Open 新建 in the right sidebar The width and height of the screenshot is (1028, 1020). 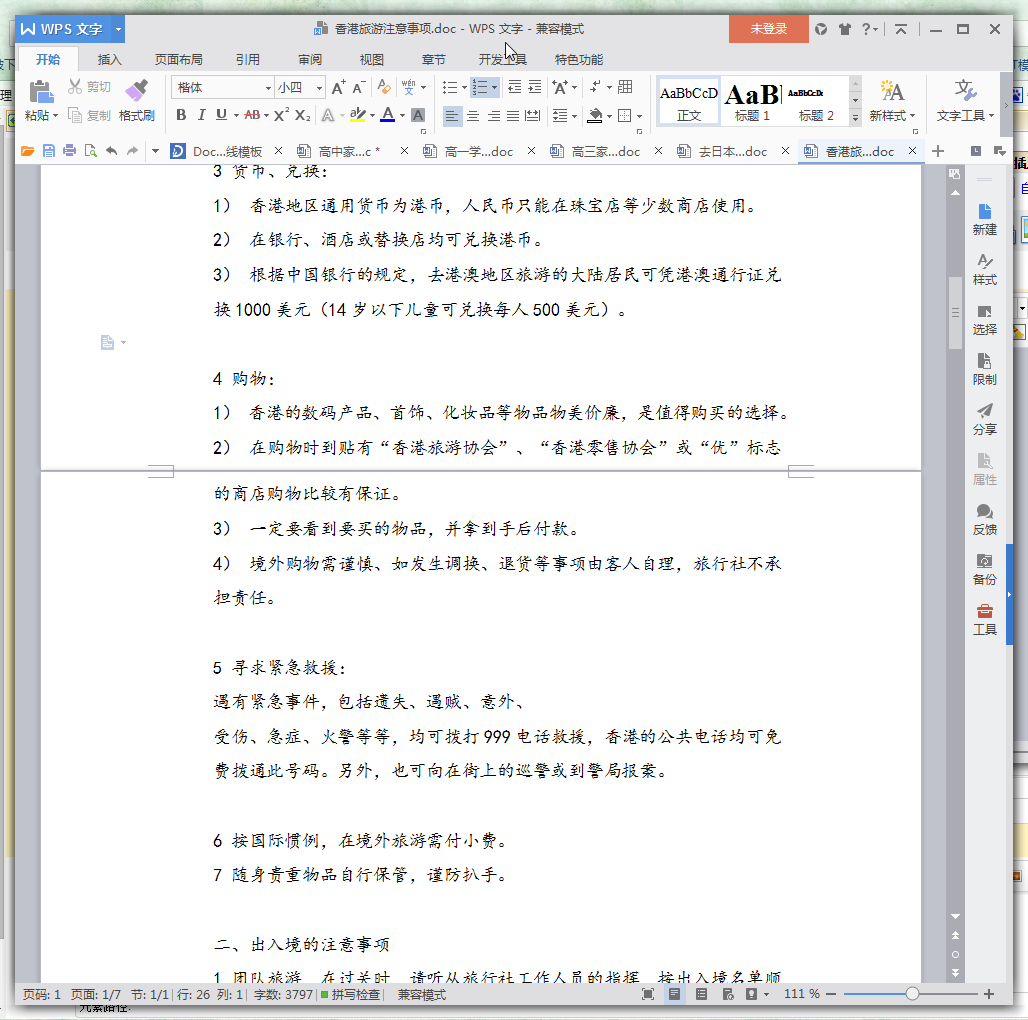pyautogui.click(x=984, y=220)
